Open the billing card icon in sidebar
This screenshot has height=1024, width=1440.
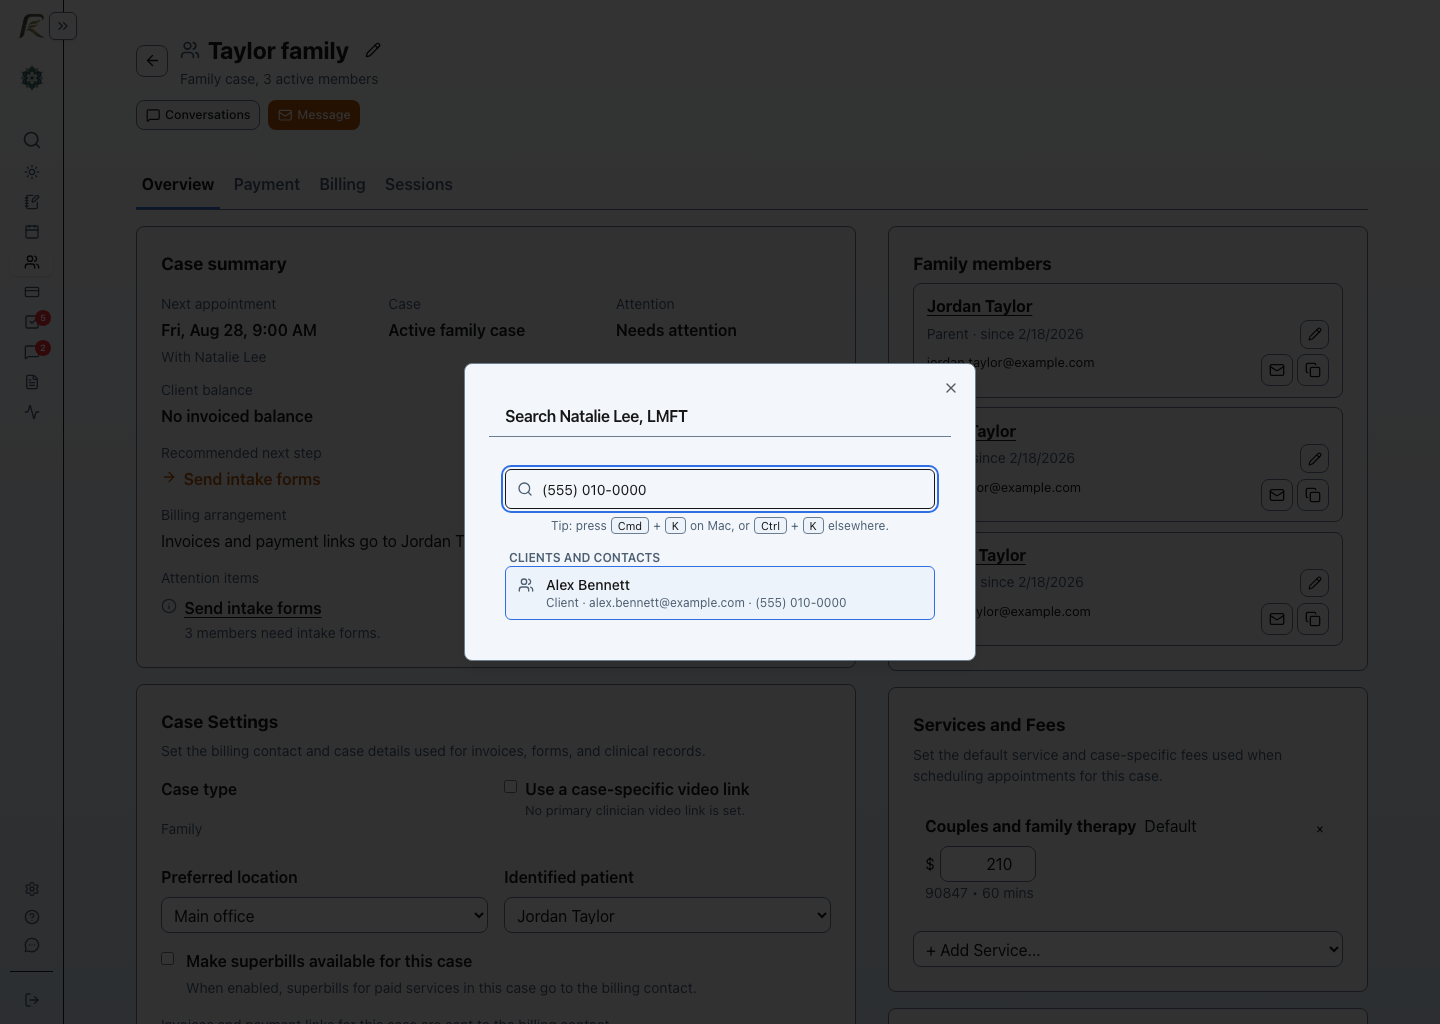[32, 292]
